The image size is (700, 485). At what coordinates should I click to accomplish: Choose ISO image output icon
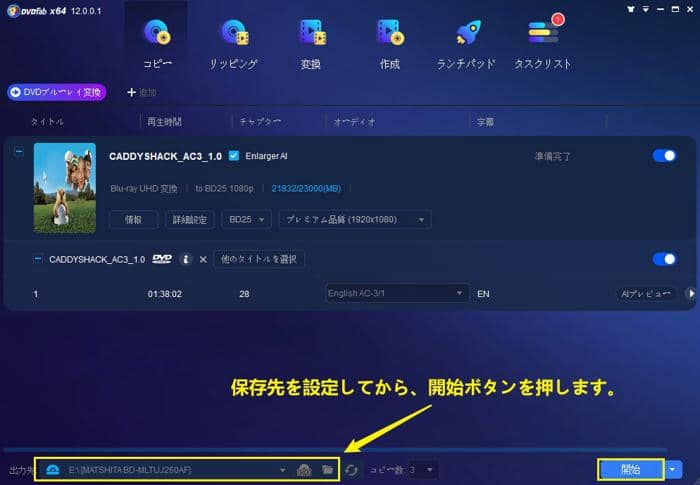coord(304,470)
